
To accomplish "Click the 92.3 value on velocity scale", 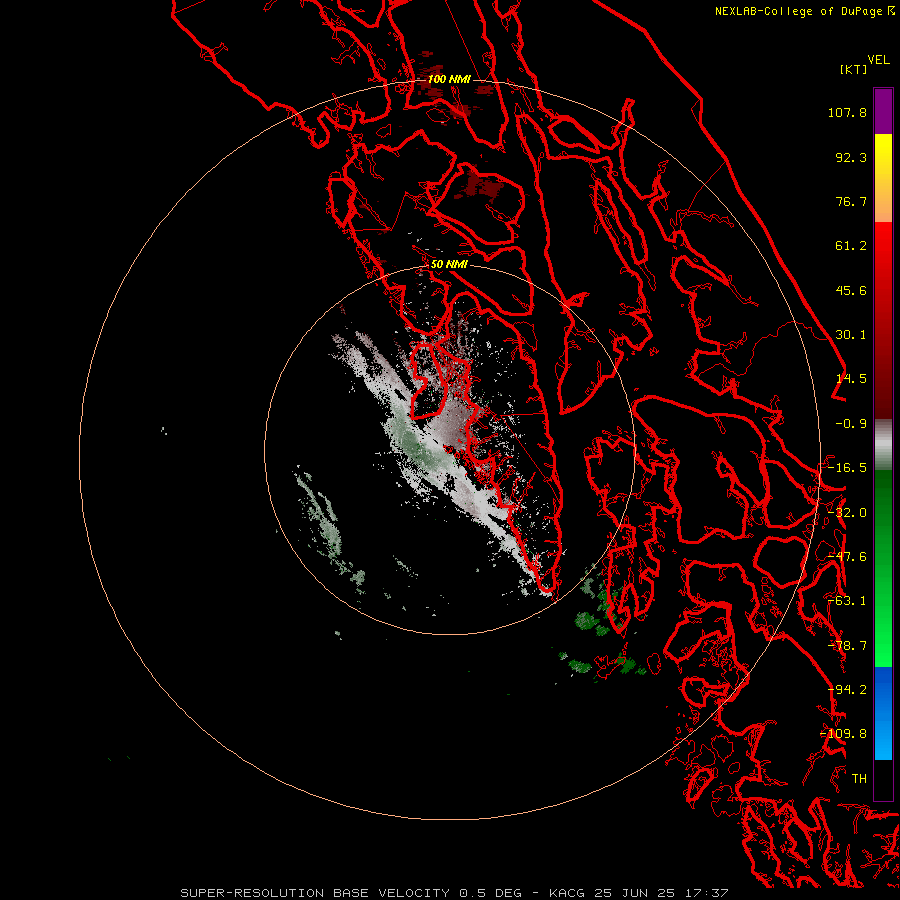I will coord(851,157).
